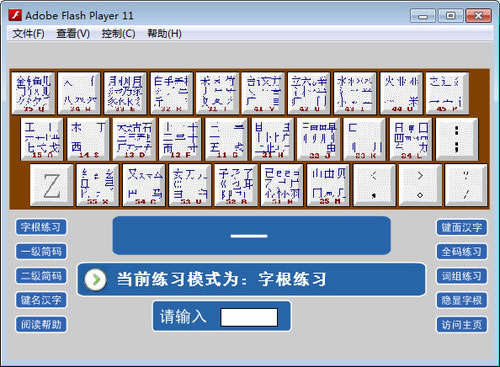Click the large Z key
This screenshot has width=500, height=367.
[51, 185]
